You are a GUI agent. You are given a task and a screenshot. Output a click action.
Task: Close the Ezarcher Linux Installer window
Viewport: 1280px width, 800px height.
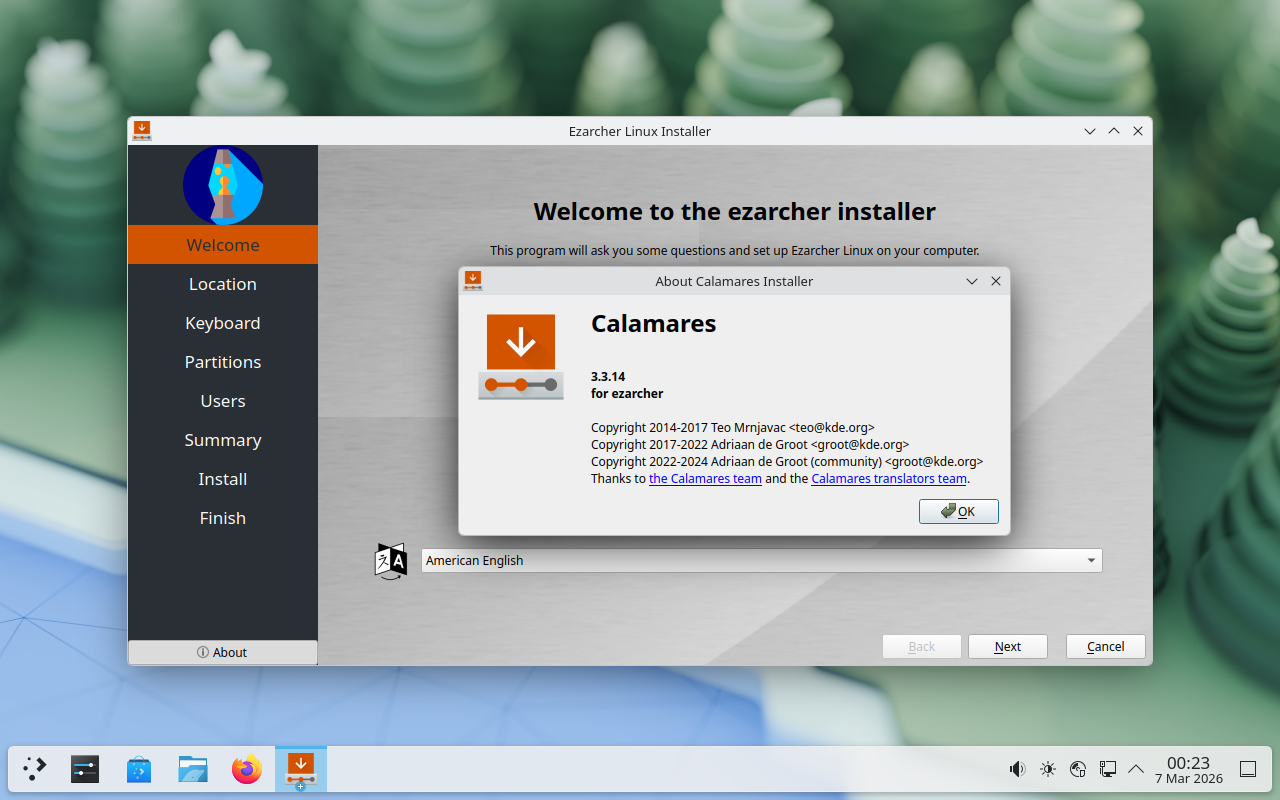click(x=1138, y=131)
